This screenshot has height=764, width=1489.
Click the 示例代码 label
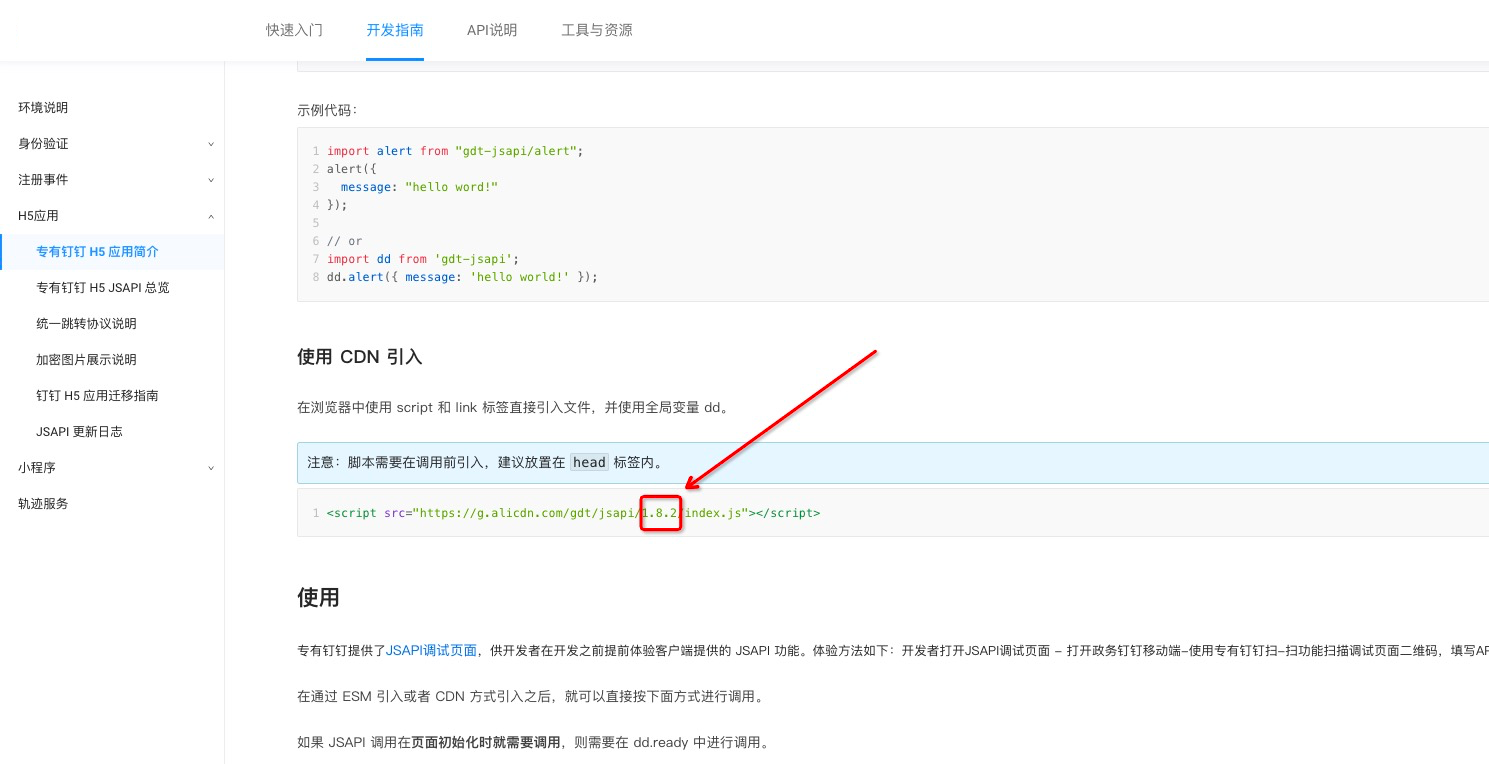327,110
